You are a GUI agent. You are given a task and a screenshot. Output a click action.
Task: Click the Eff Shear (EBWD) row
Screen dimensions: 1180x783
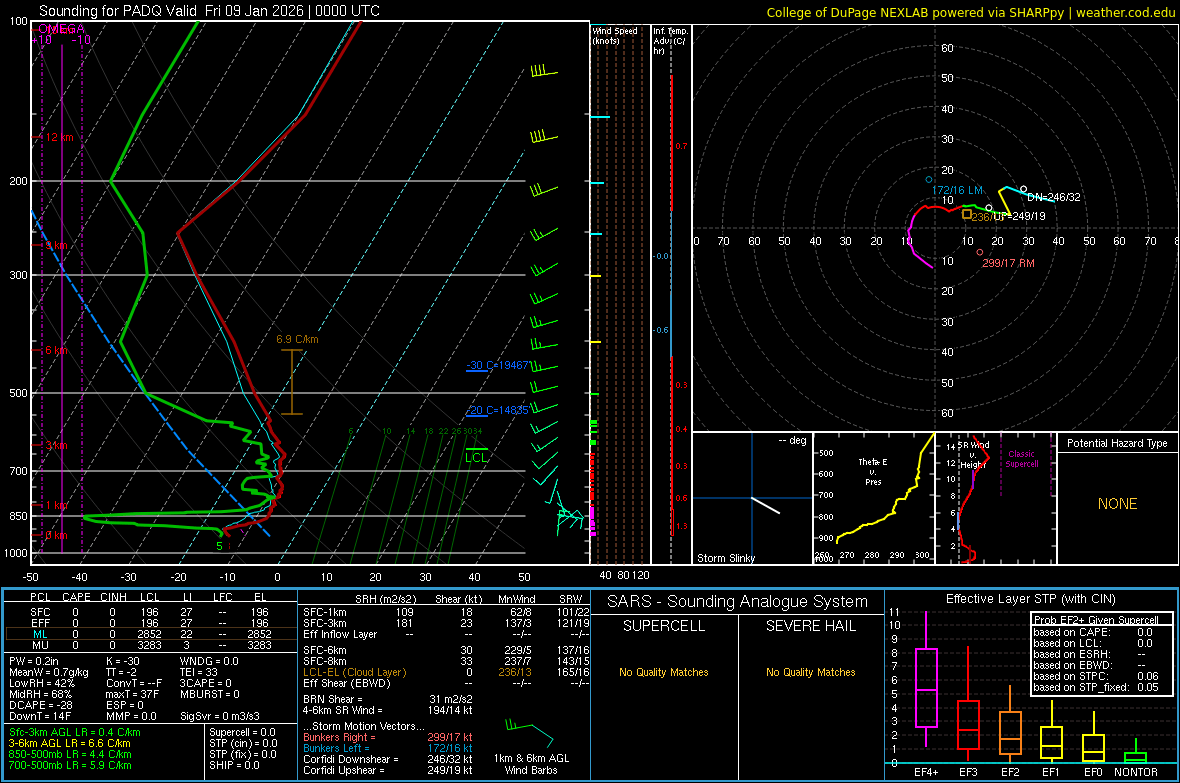446,683
